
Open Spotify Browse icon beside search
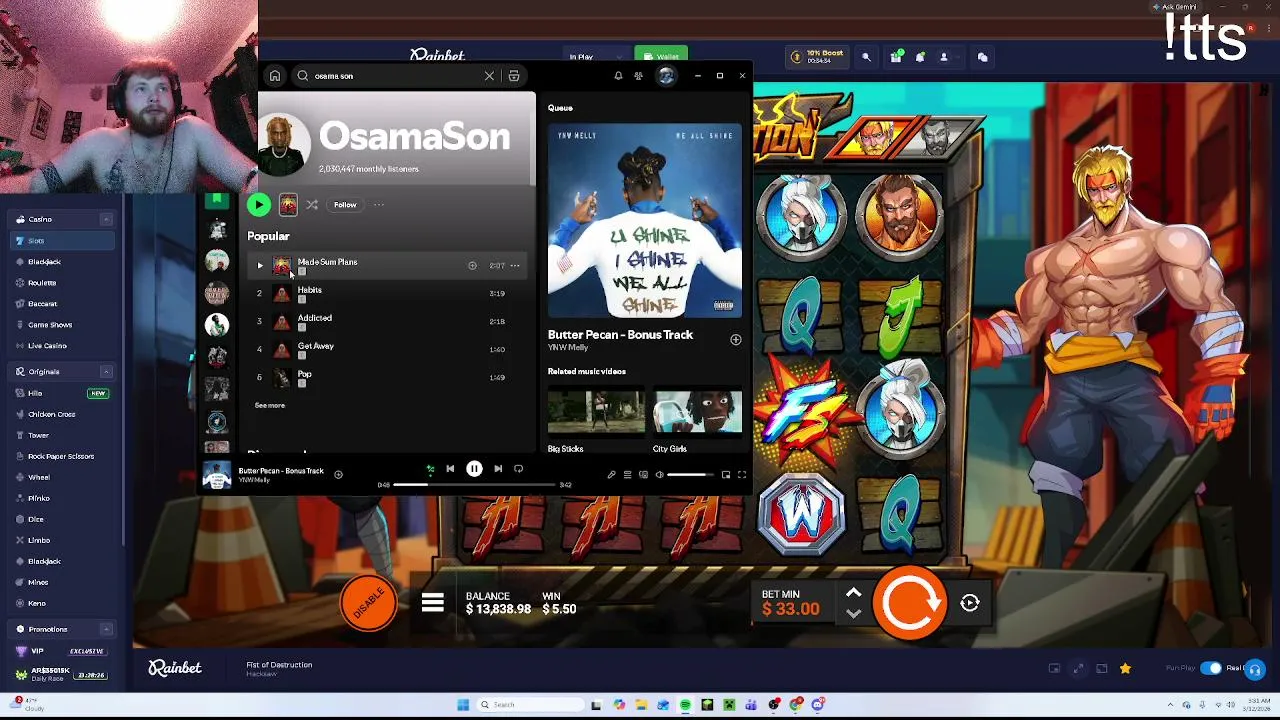(x=514, y=76)
